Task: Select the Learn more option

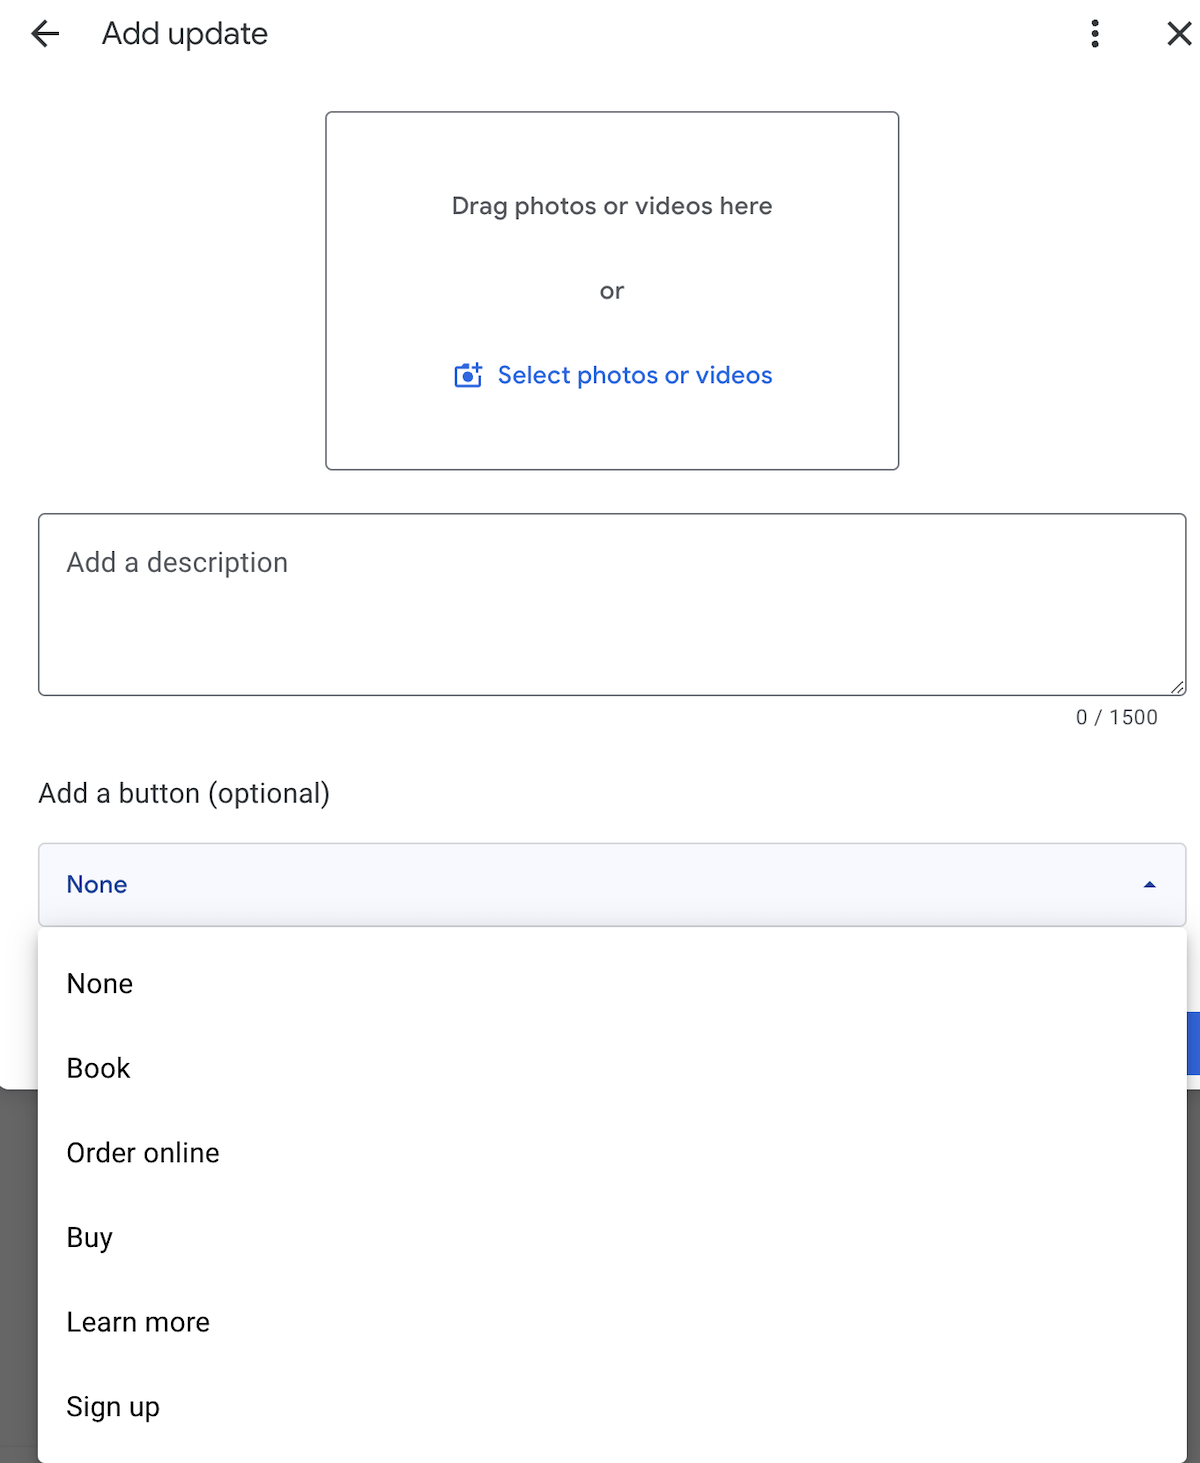Action: tap(612, 1322)
